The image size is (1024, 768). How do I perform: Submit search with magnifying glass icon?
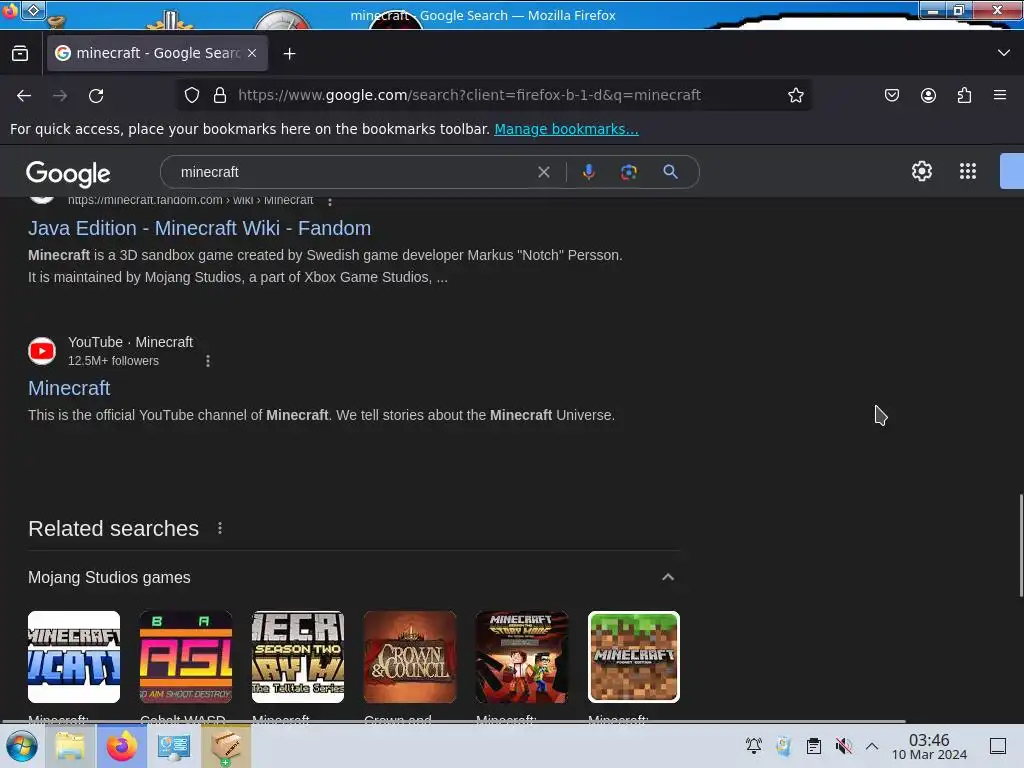coord(670,172)
